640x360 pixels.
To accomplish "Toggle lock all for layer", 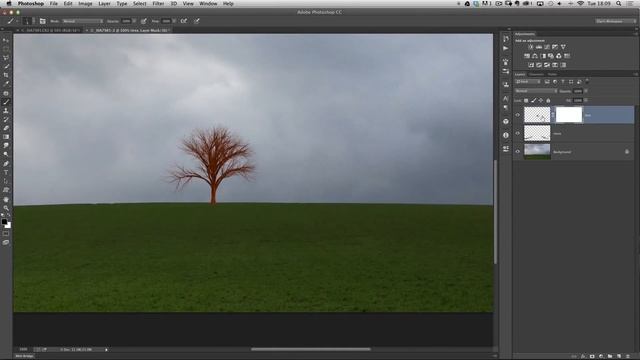I will pos(548,100).
